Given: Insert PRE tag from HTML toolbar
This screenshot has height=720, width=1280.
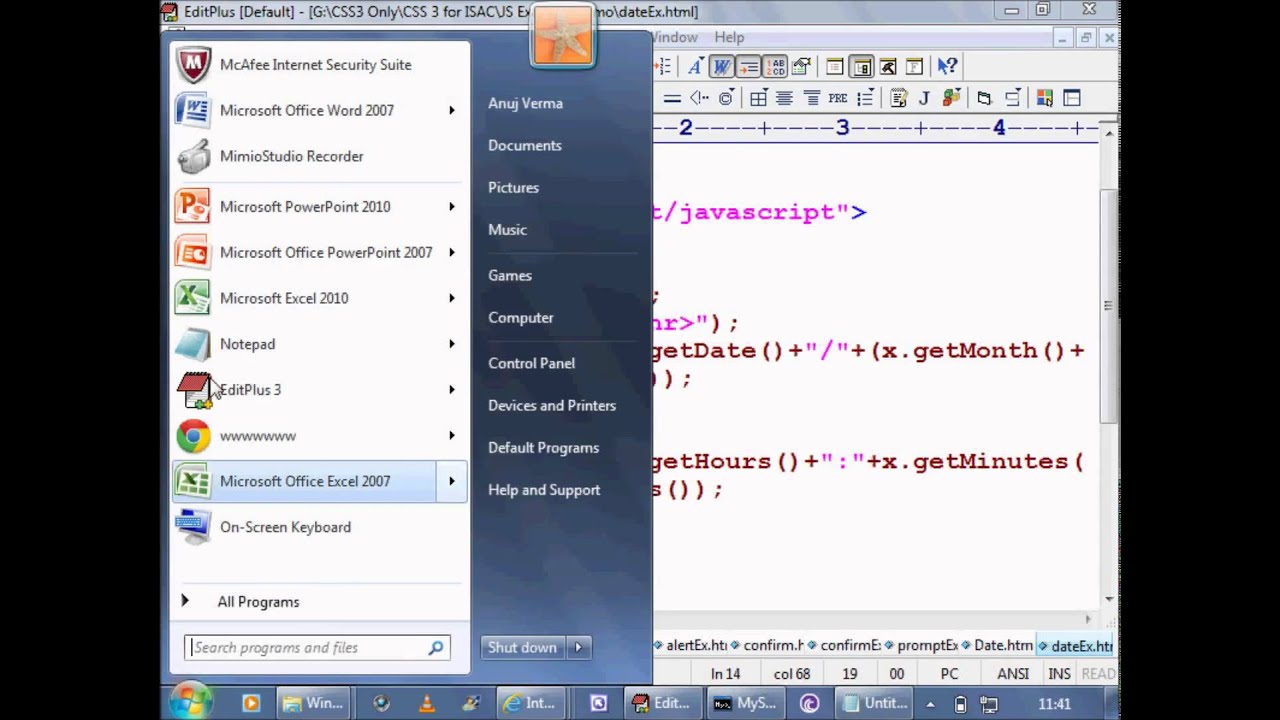Looking at the screenshot, I should (x=838, y=98).
